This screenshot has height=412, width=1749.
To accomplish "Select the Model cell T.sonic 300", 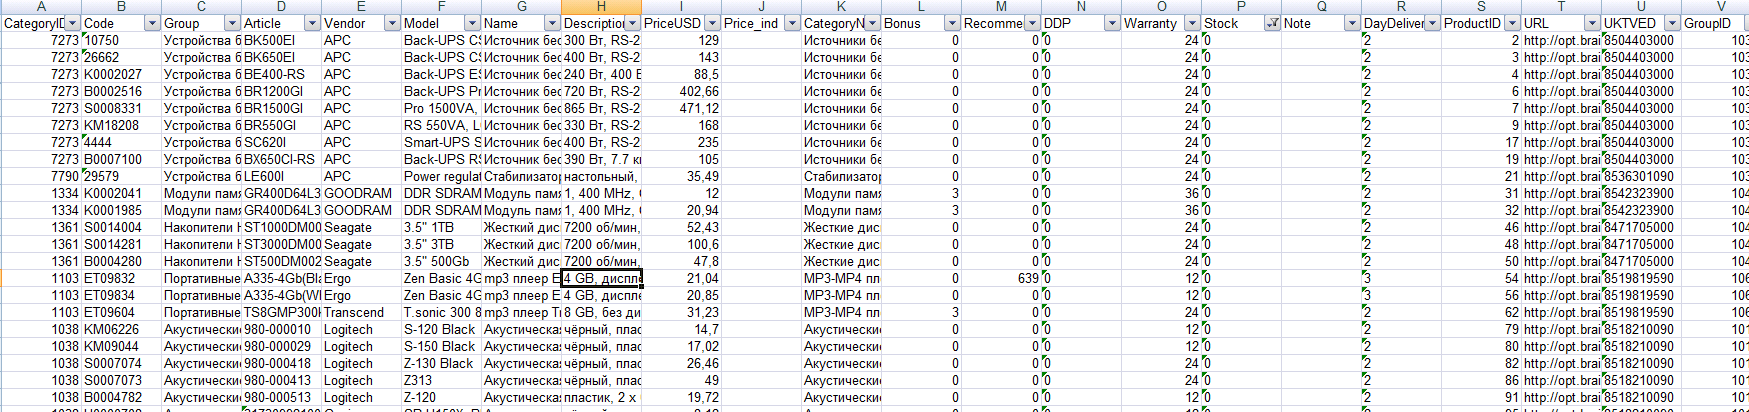I will click(x=441, y=312).
